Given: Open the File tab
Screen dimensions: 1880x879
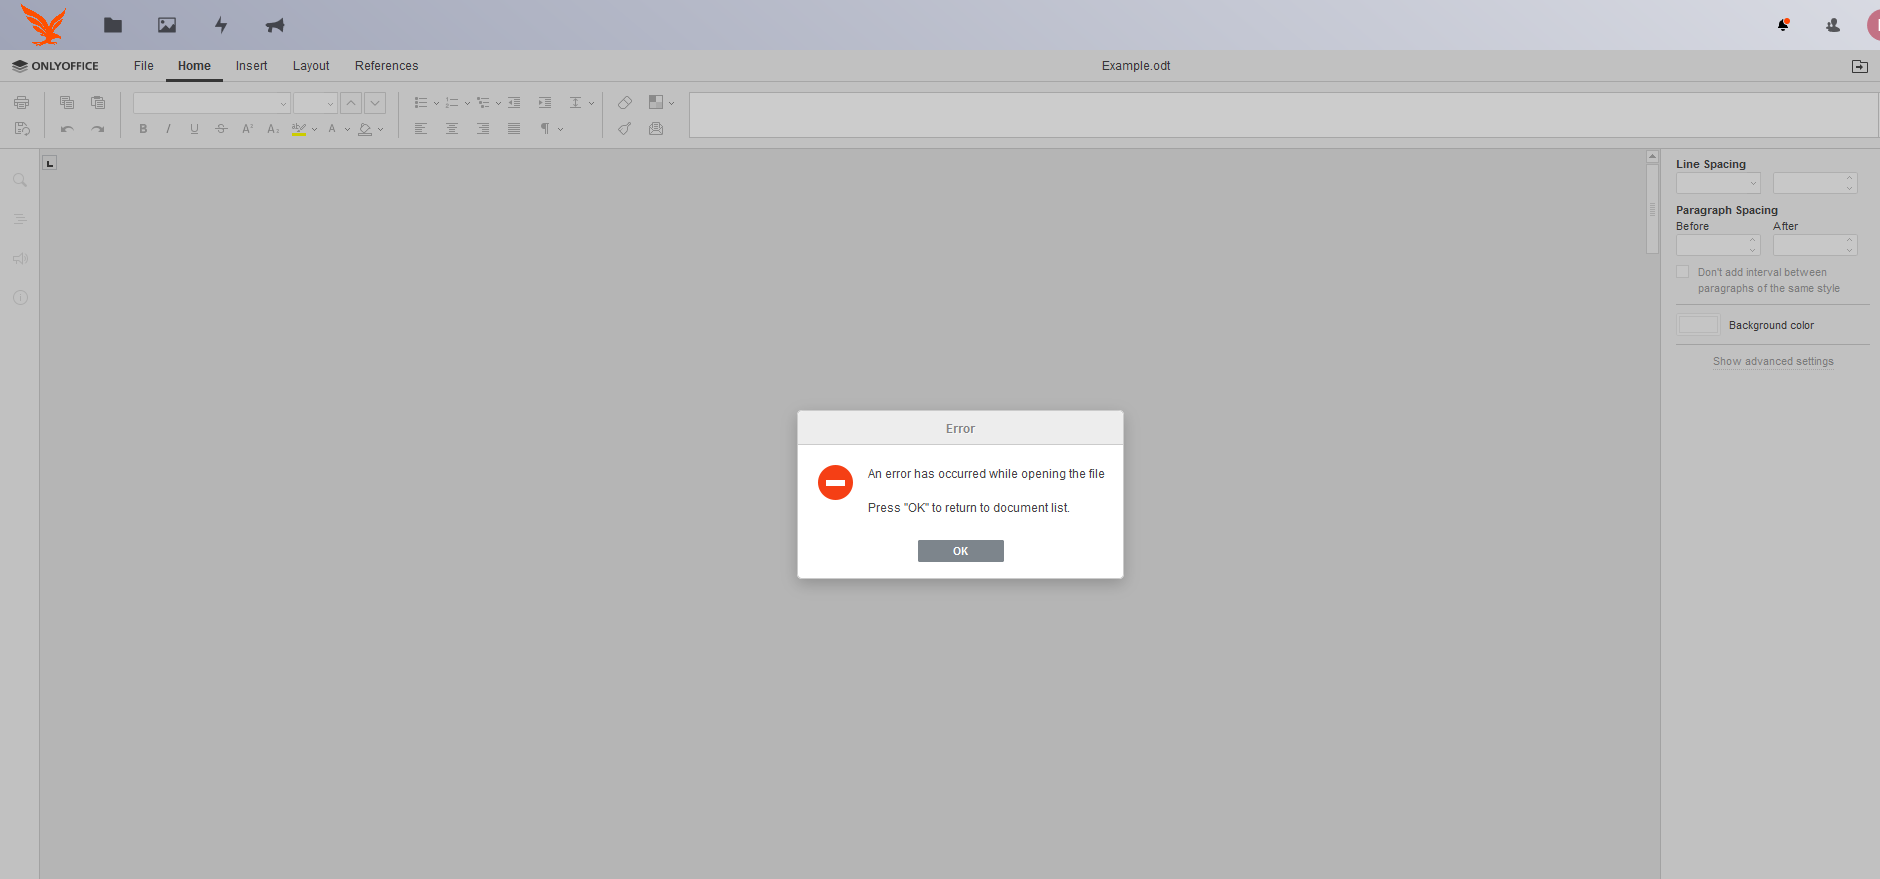Looking at the screenshot, I should (144, 66).
